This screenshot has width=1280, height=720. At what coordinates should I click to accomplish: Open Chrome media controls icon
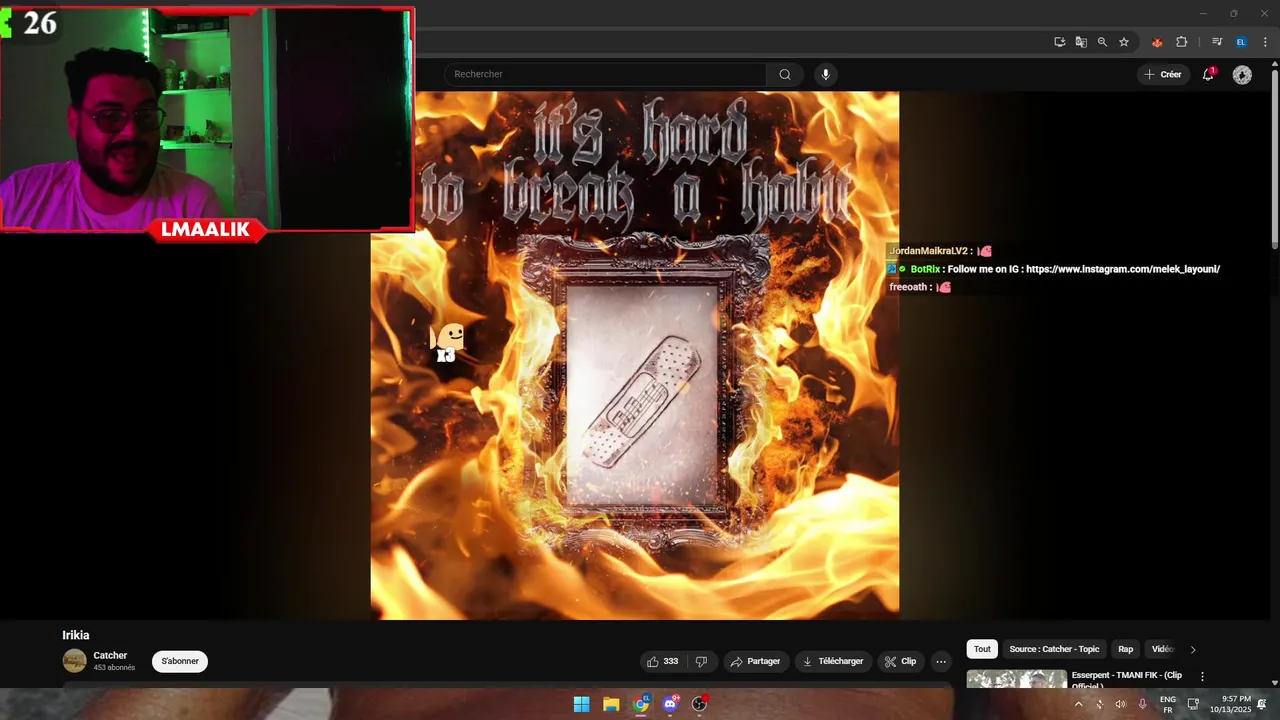pos(1217,42)
